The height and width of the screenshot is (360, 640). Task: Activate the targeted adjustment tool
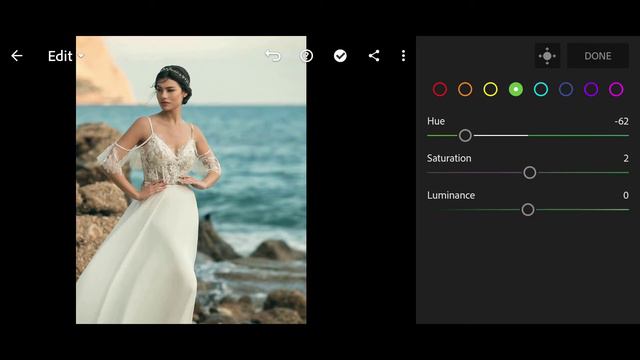click(x=547, y=56)
